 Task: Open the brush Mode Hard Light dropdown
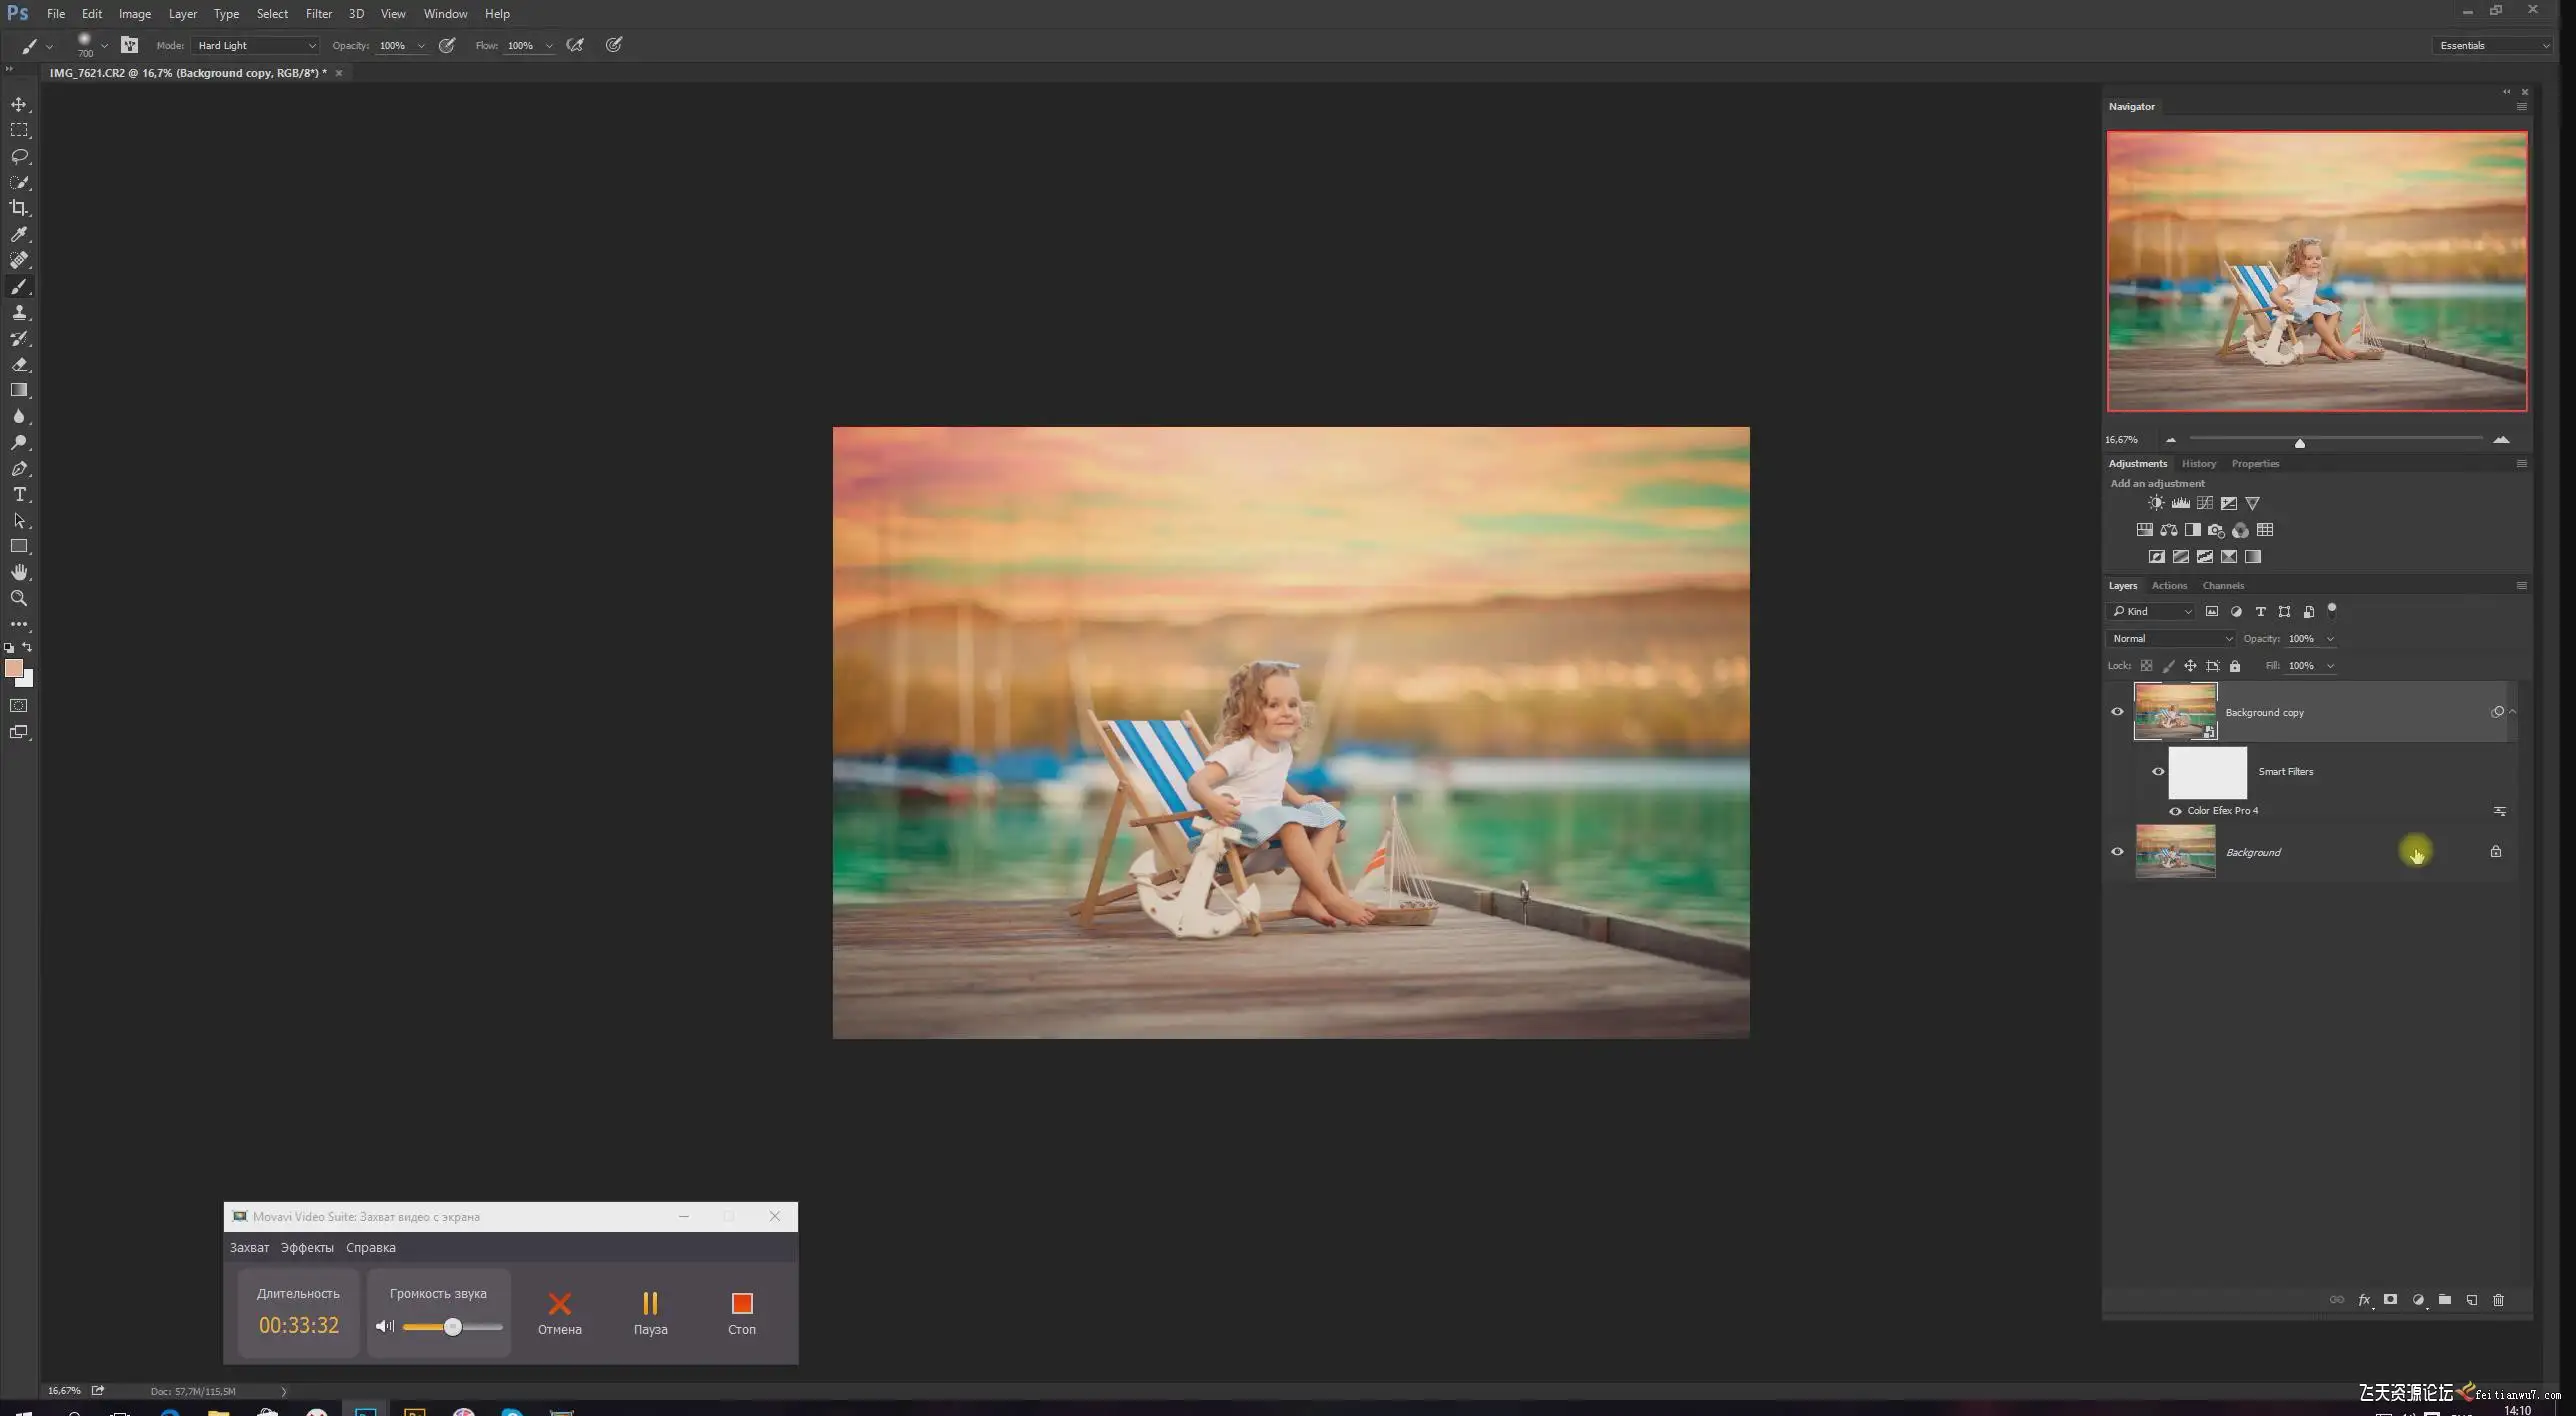256,45
